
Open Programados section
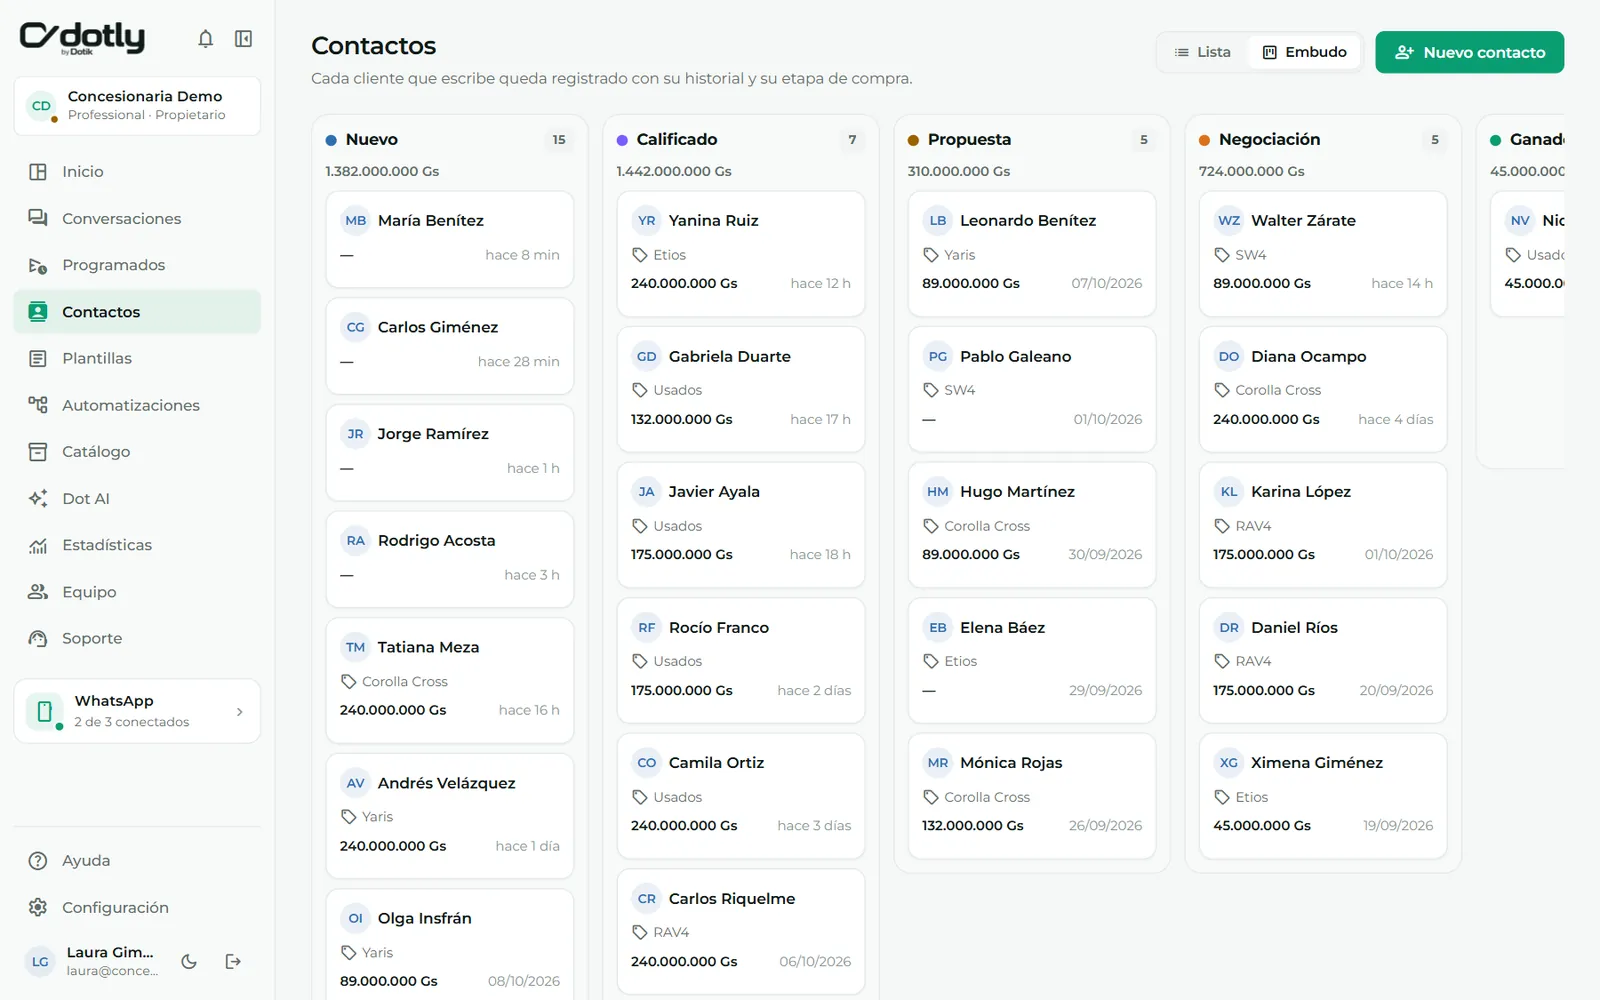click(x=137, y=265)
